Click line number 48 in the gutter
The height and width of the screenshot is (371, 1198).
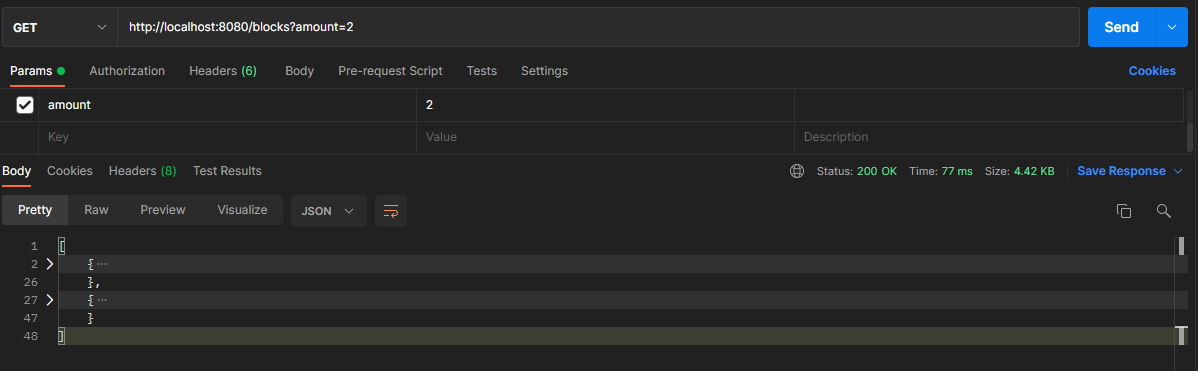tap(31, 336)
